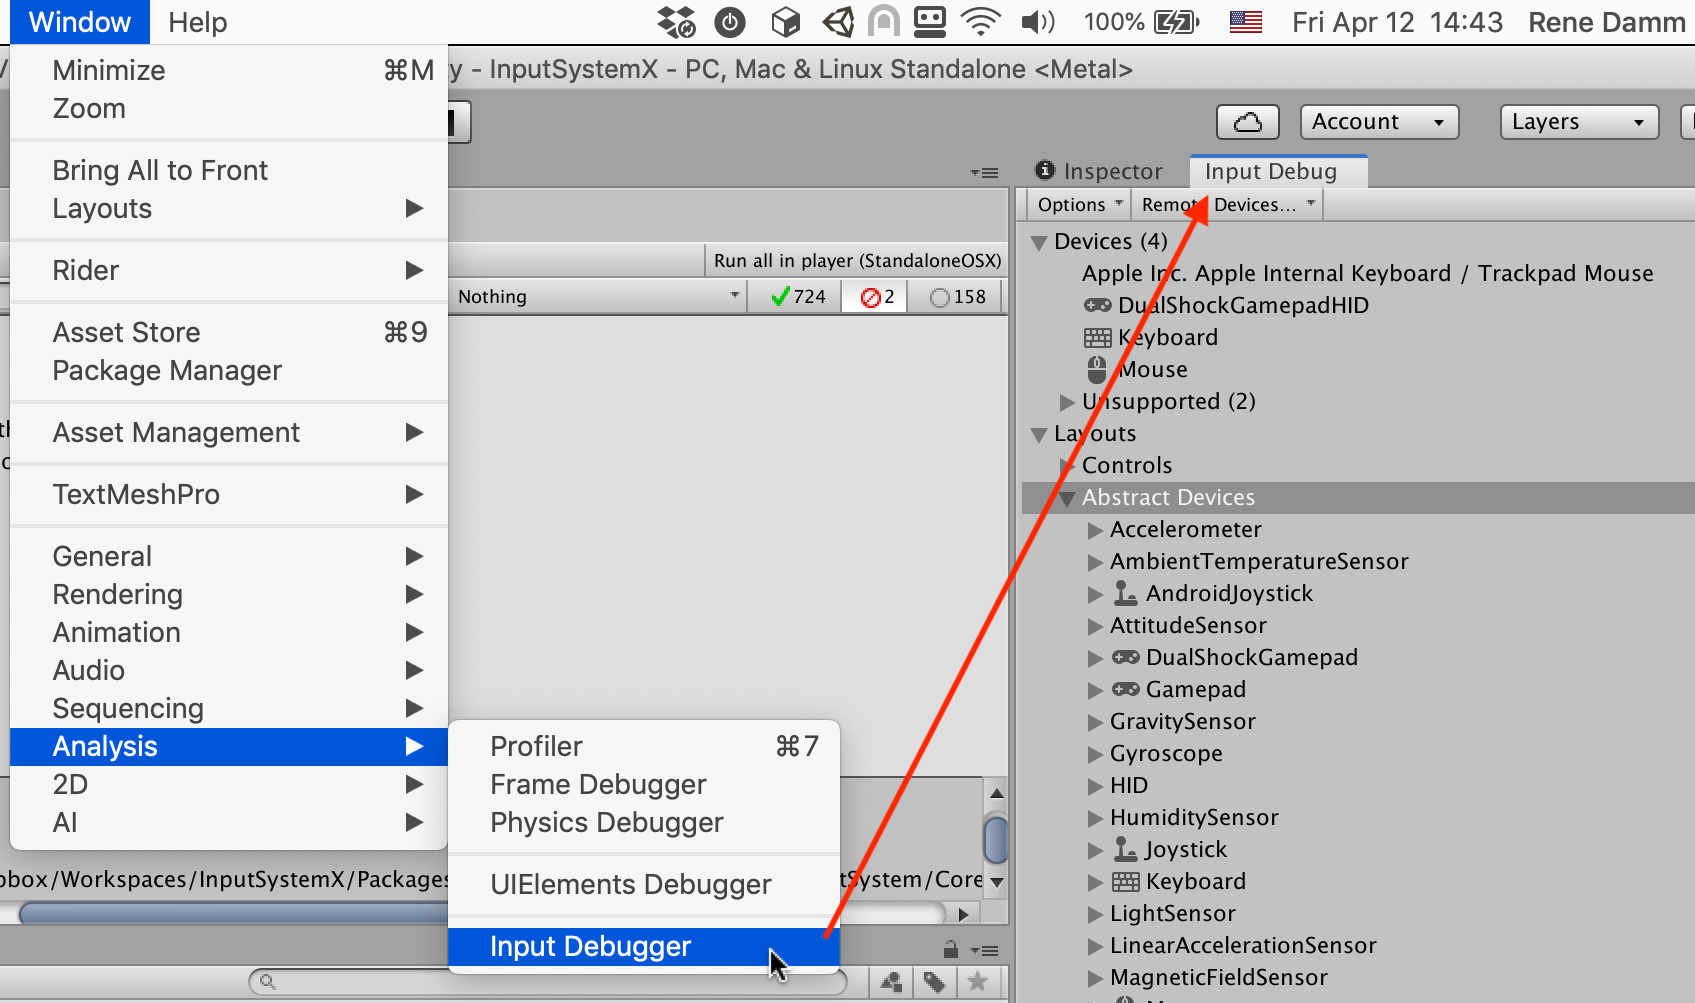Viewport: 1695px width, 1003px height.
Task: Open the pane options menu icon beside the lock
Action: (985, 950)
